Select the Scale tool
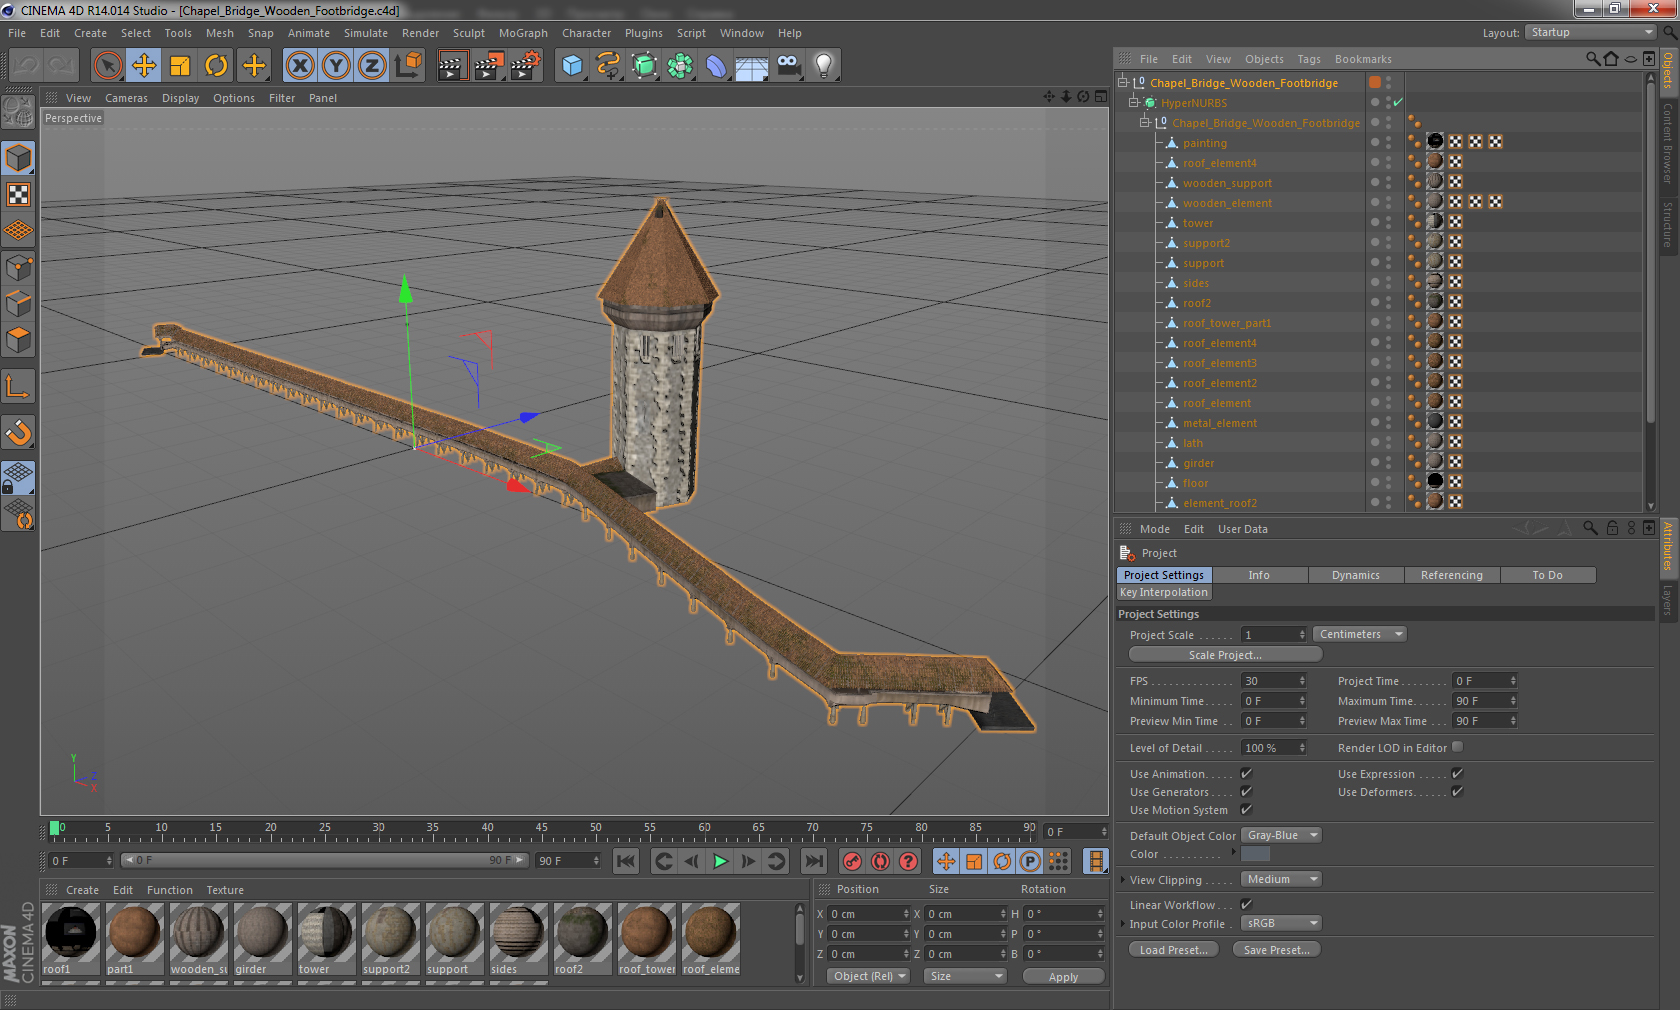The height and width of the screenshot is (1010, 1680). (x=180, y=66)
